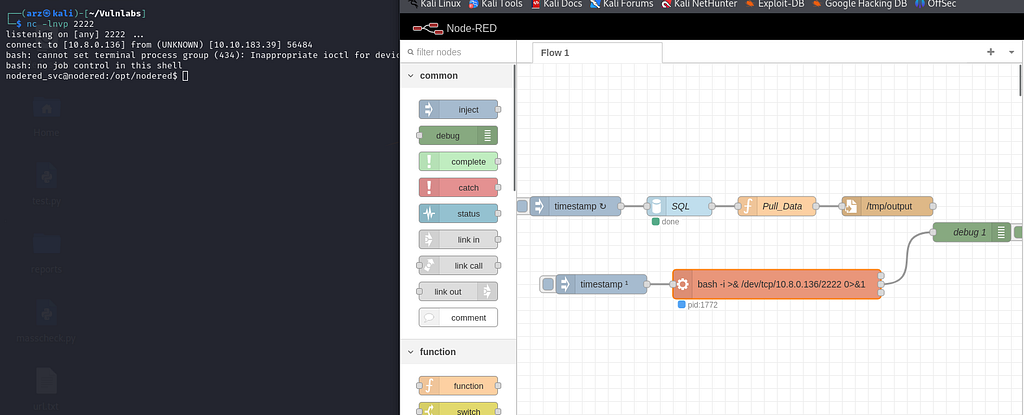Toggle the debug 1 node output button
The width and height of the screenshot is (1024, 415).
coord(1018,232)
